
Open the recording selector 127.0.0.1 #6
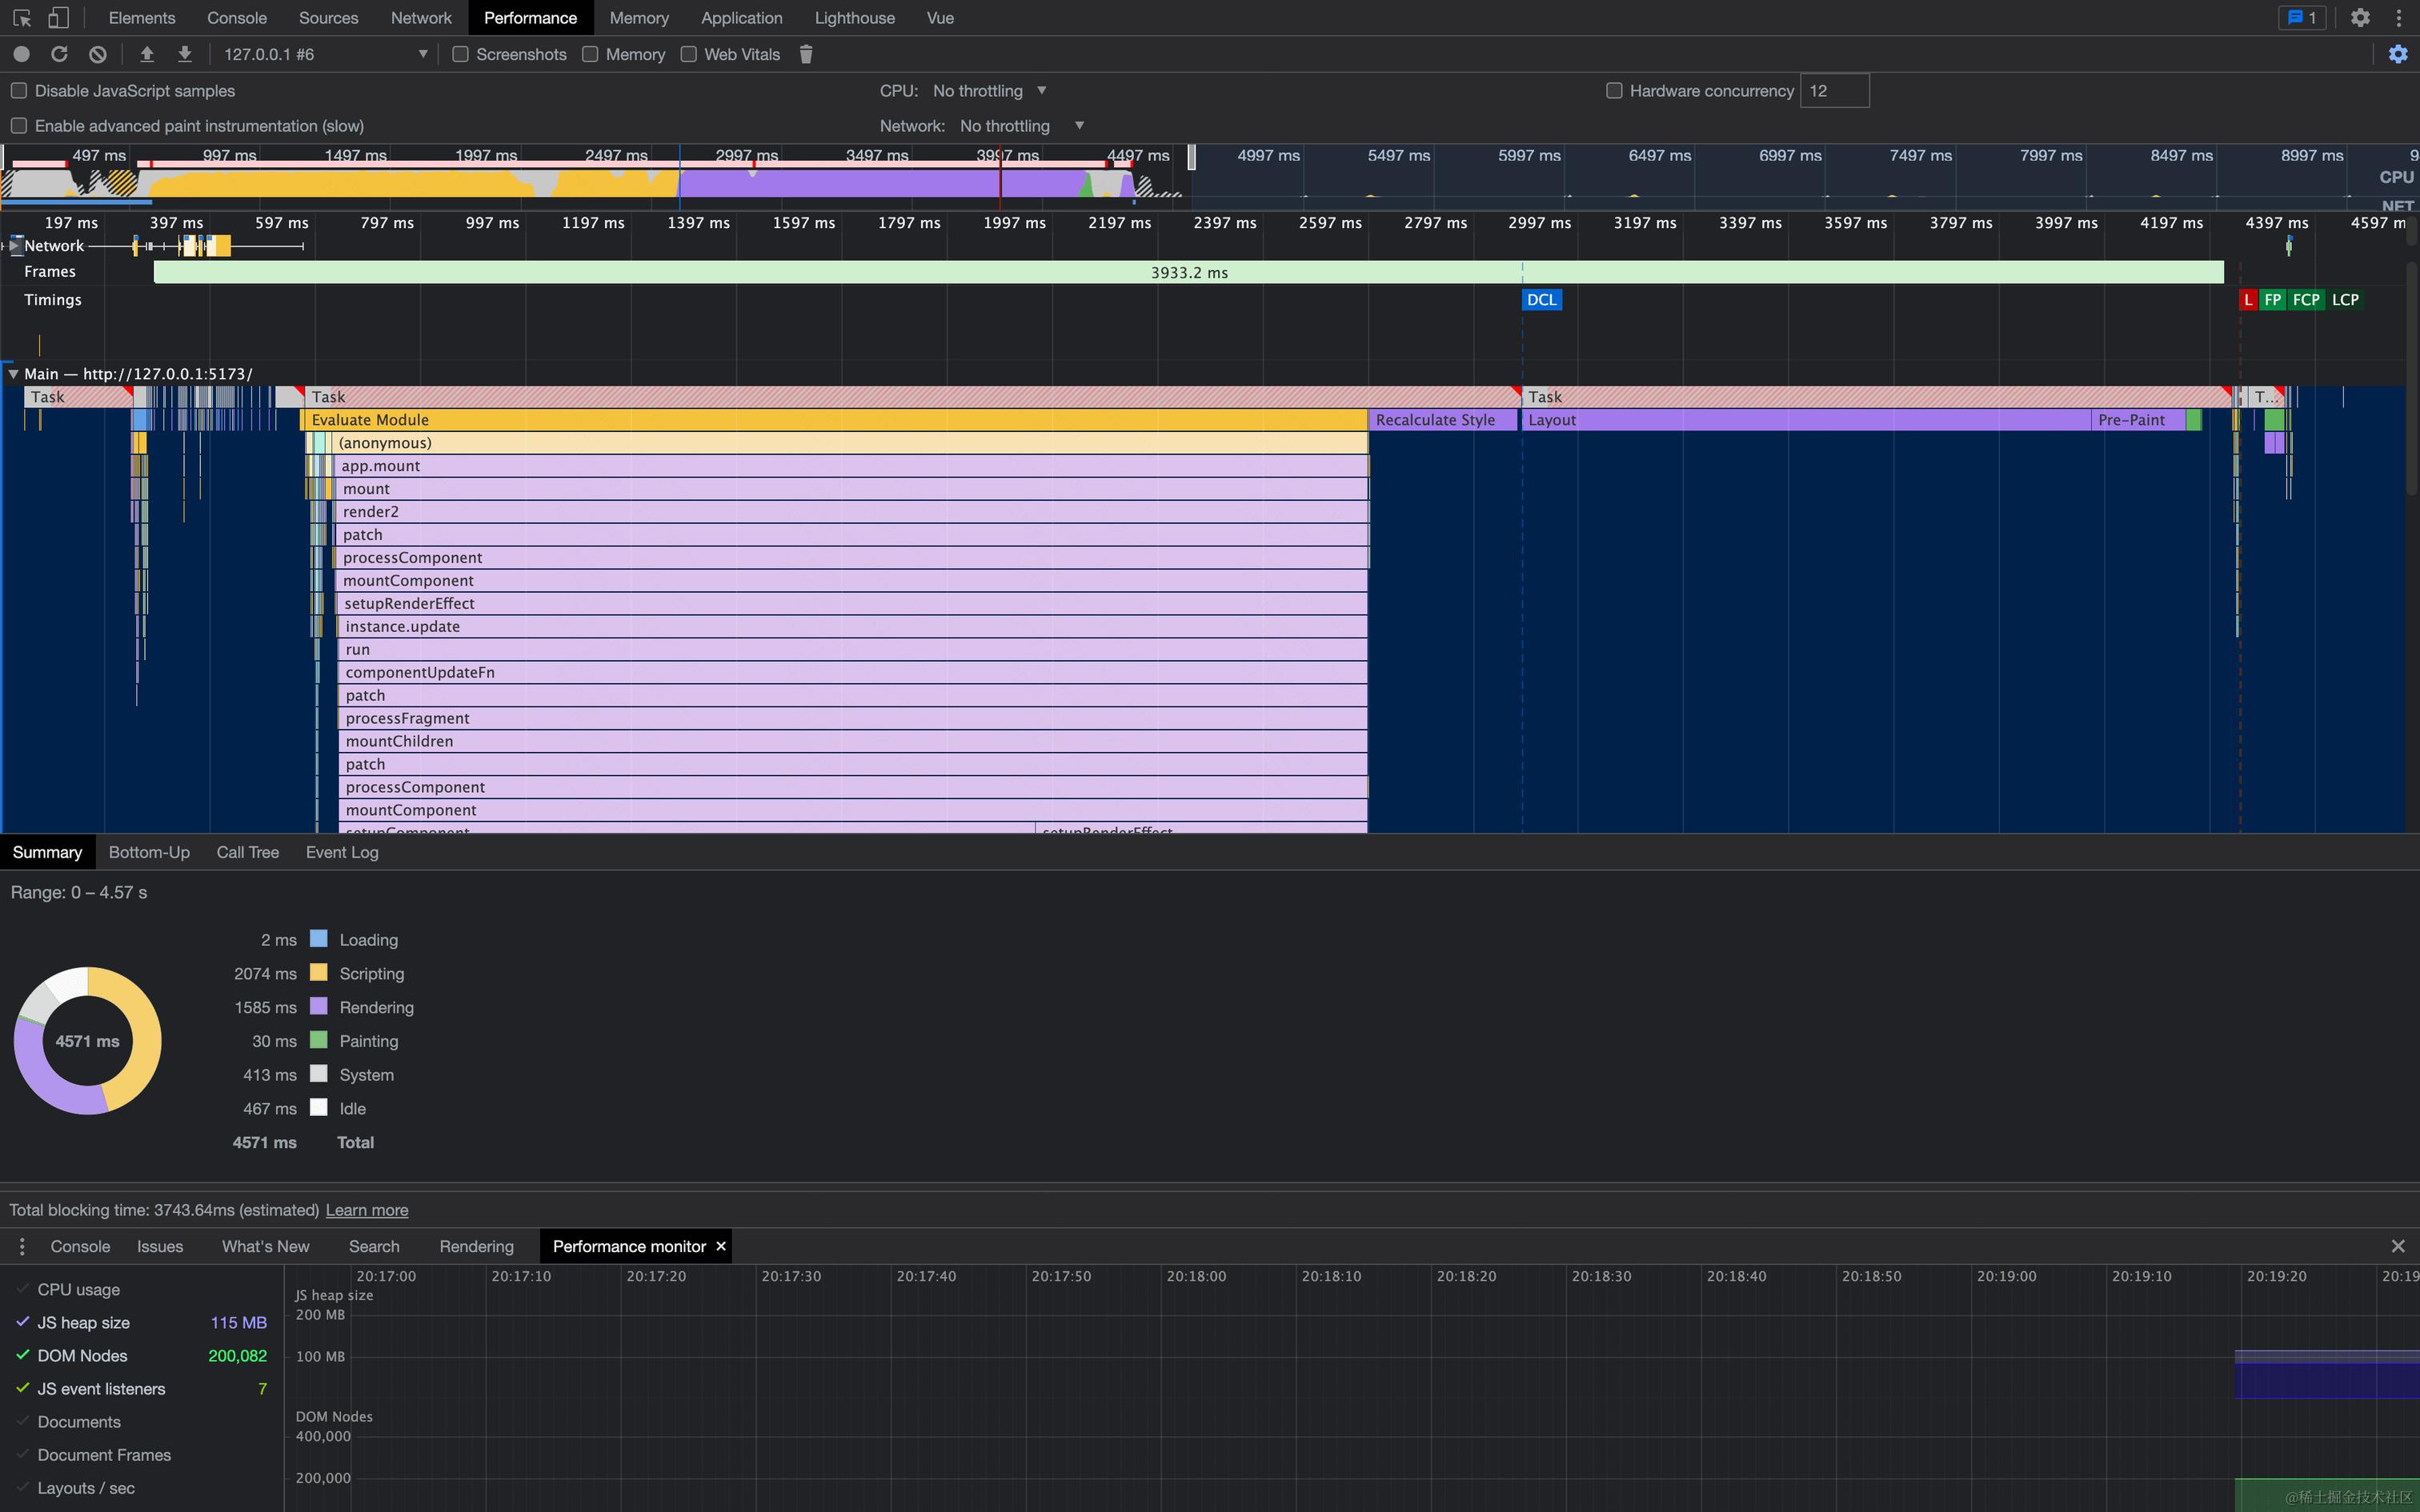tap(325, 54)
